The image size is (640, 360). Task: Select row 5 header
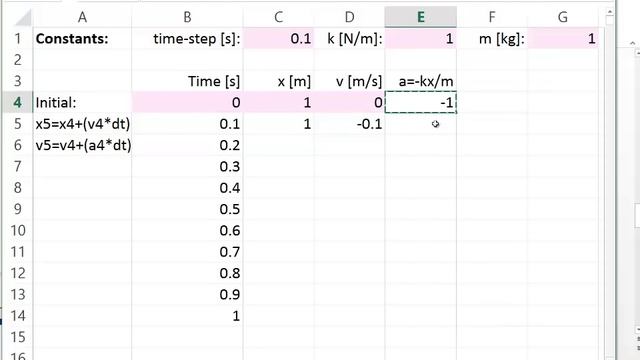tap(18, 124)
